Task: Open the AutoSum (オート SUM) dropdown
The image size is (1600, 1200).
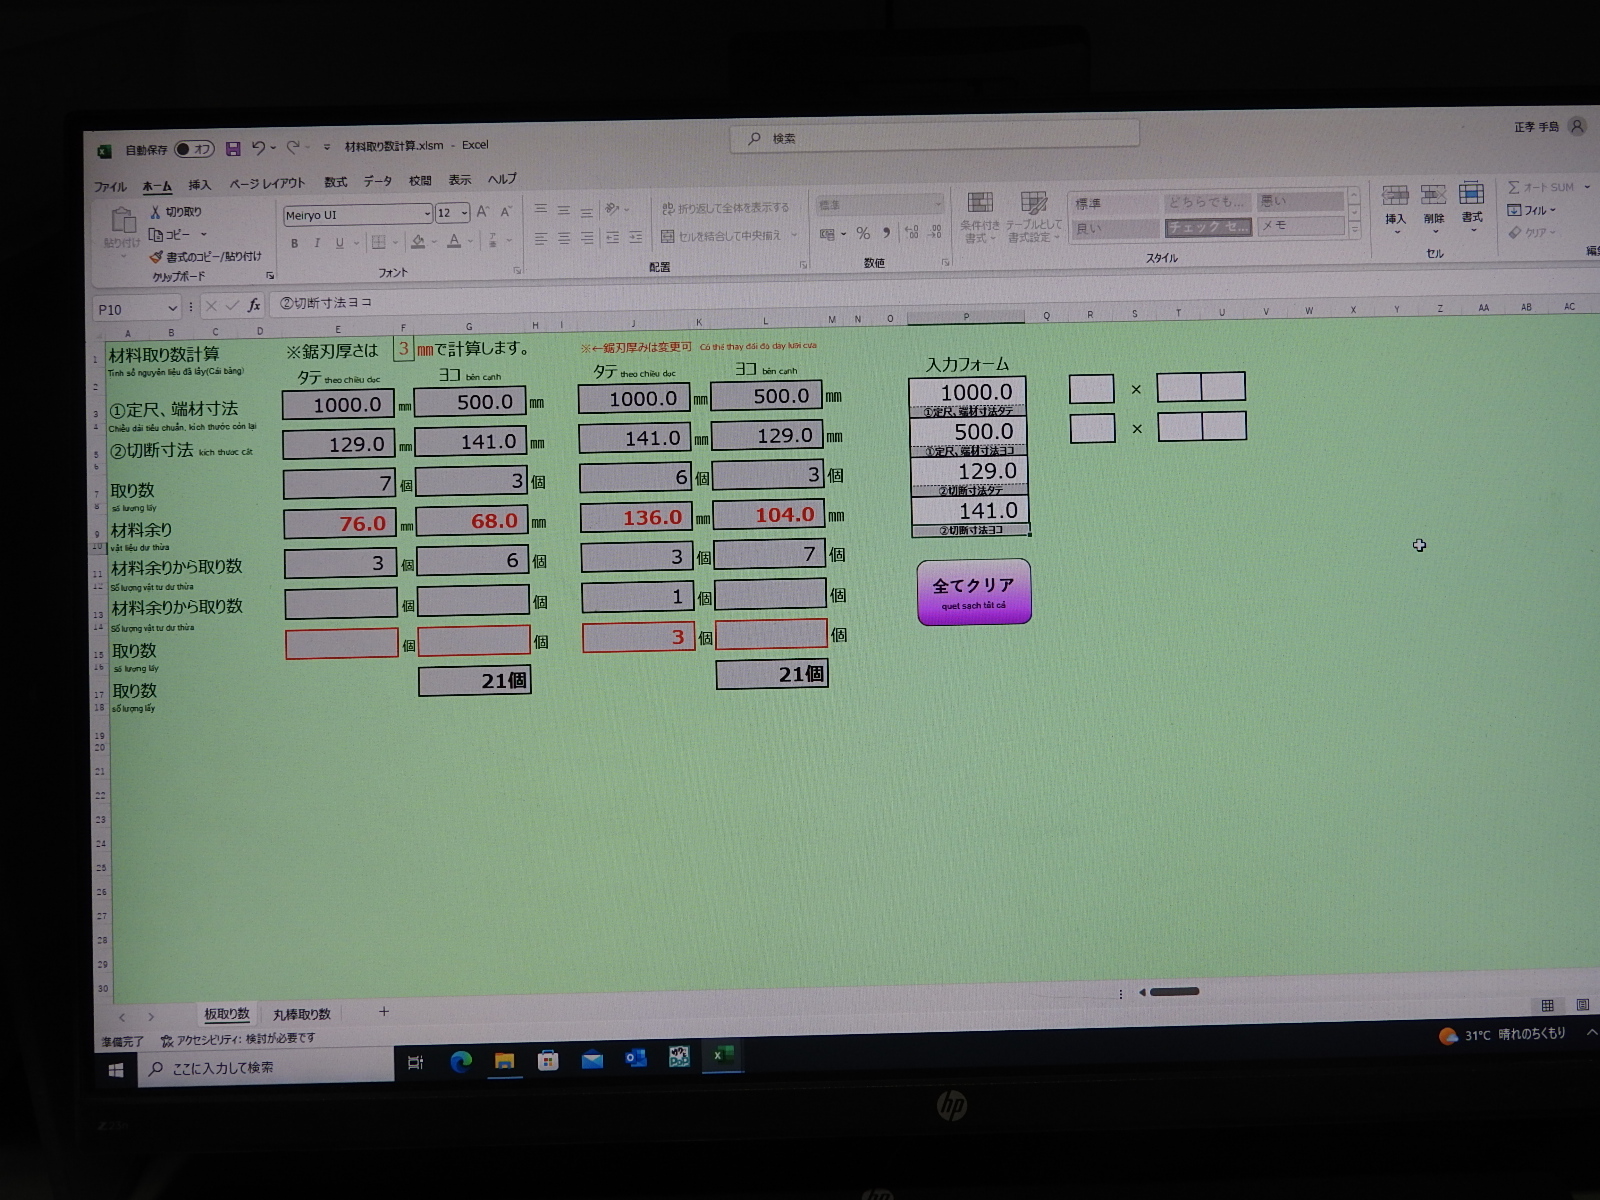Action: point(1587,187)
